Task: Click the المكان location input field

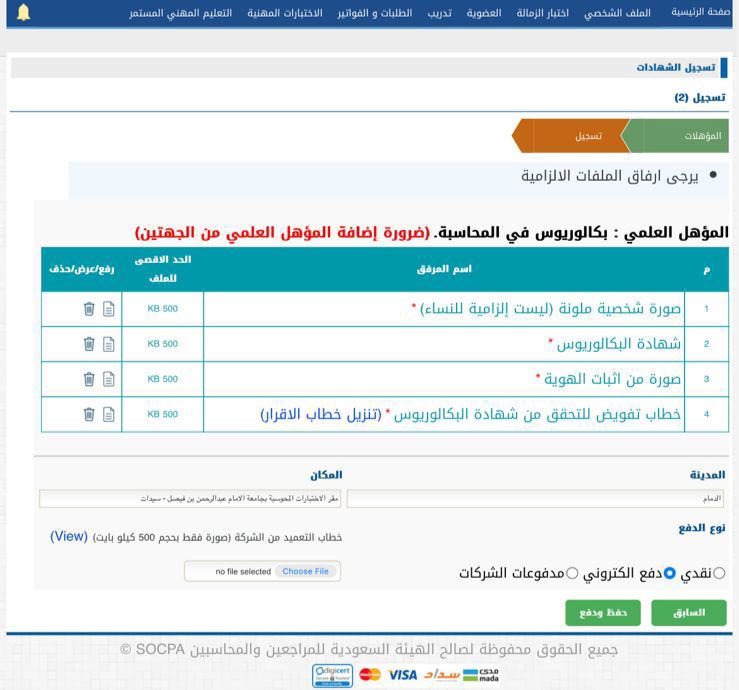Action: pos(190,499)
